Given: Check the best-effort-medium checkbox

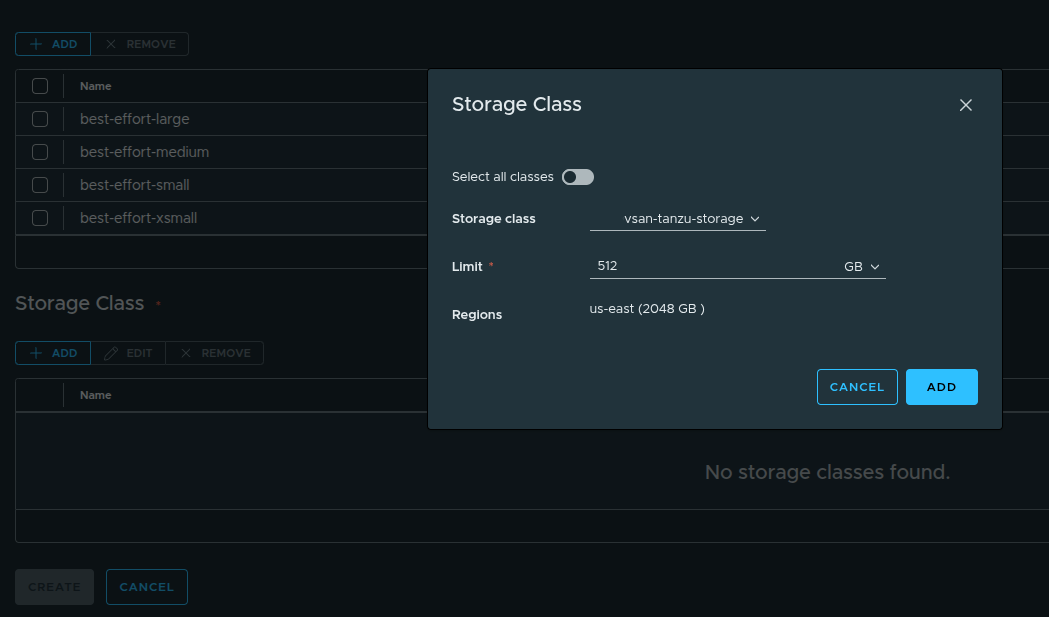Looking at the screenshot, I should [x=39, y=151].
